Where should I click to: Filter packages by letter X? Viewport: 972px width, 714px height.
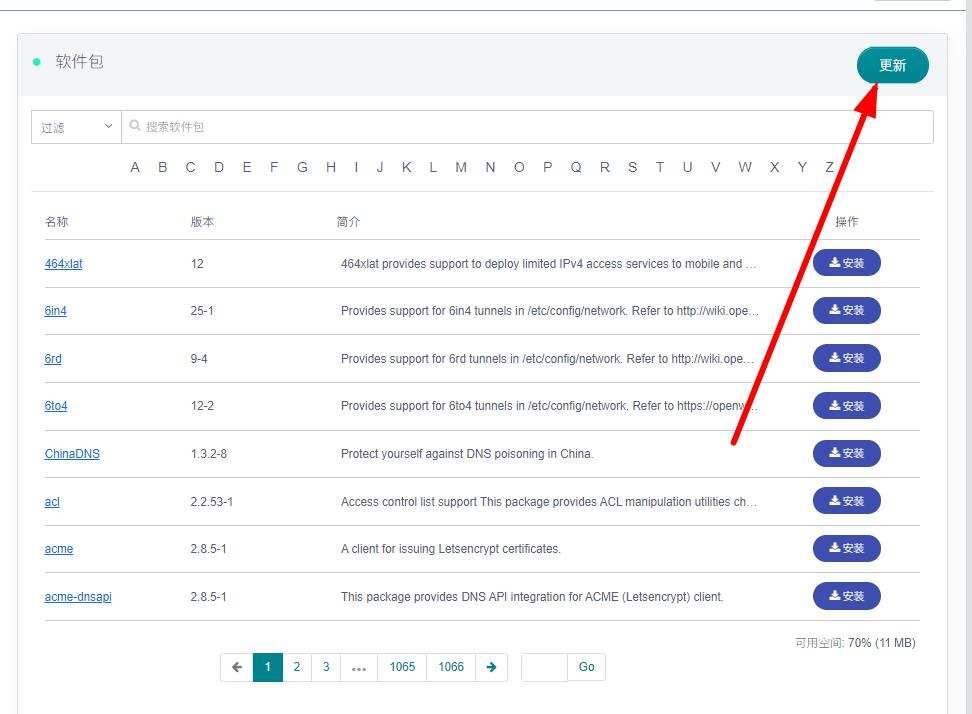774,167
